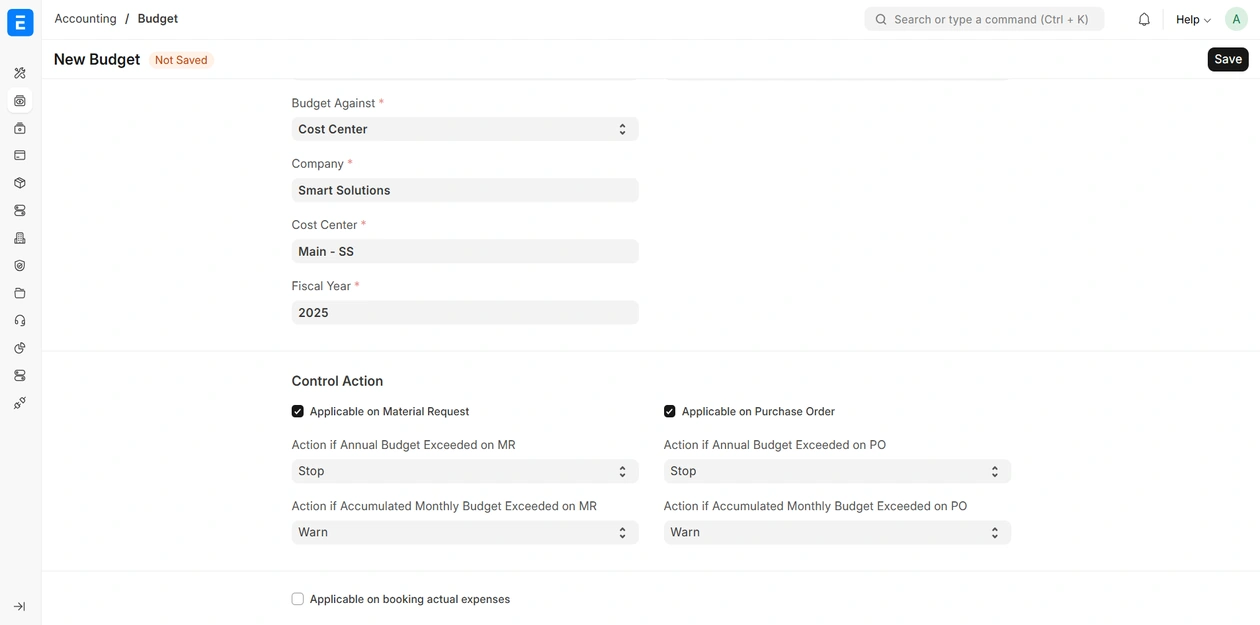This screenshot has width=1260, height=625.
Task: Open Action if Accumulated Monthly Budget Exceeded on PO dropdown
Action: pyautogui.click(x=836, y=532)
